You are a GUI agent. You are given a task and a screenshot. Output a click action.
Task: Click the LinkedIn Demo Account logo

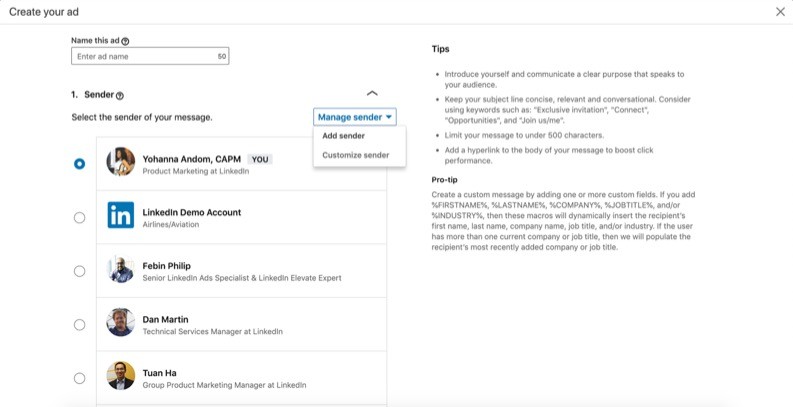121,216
